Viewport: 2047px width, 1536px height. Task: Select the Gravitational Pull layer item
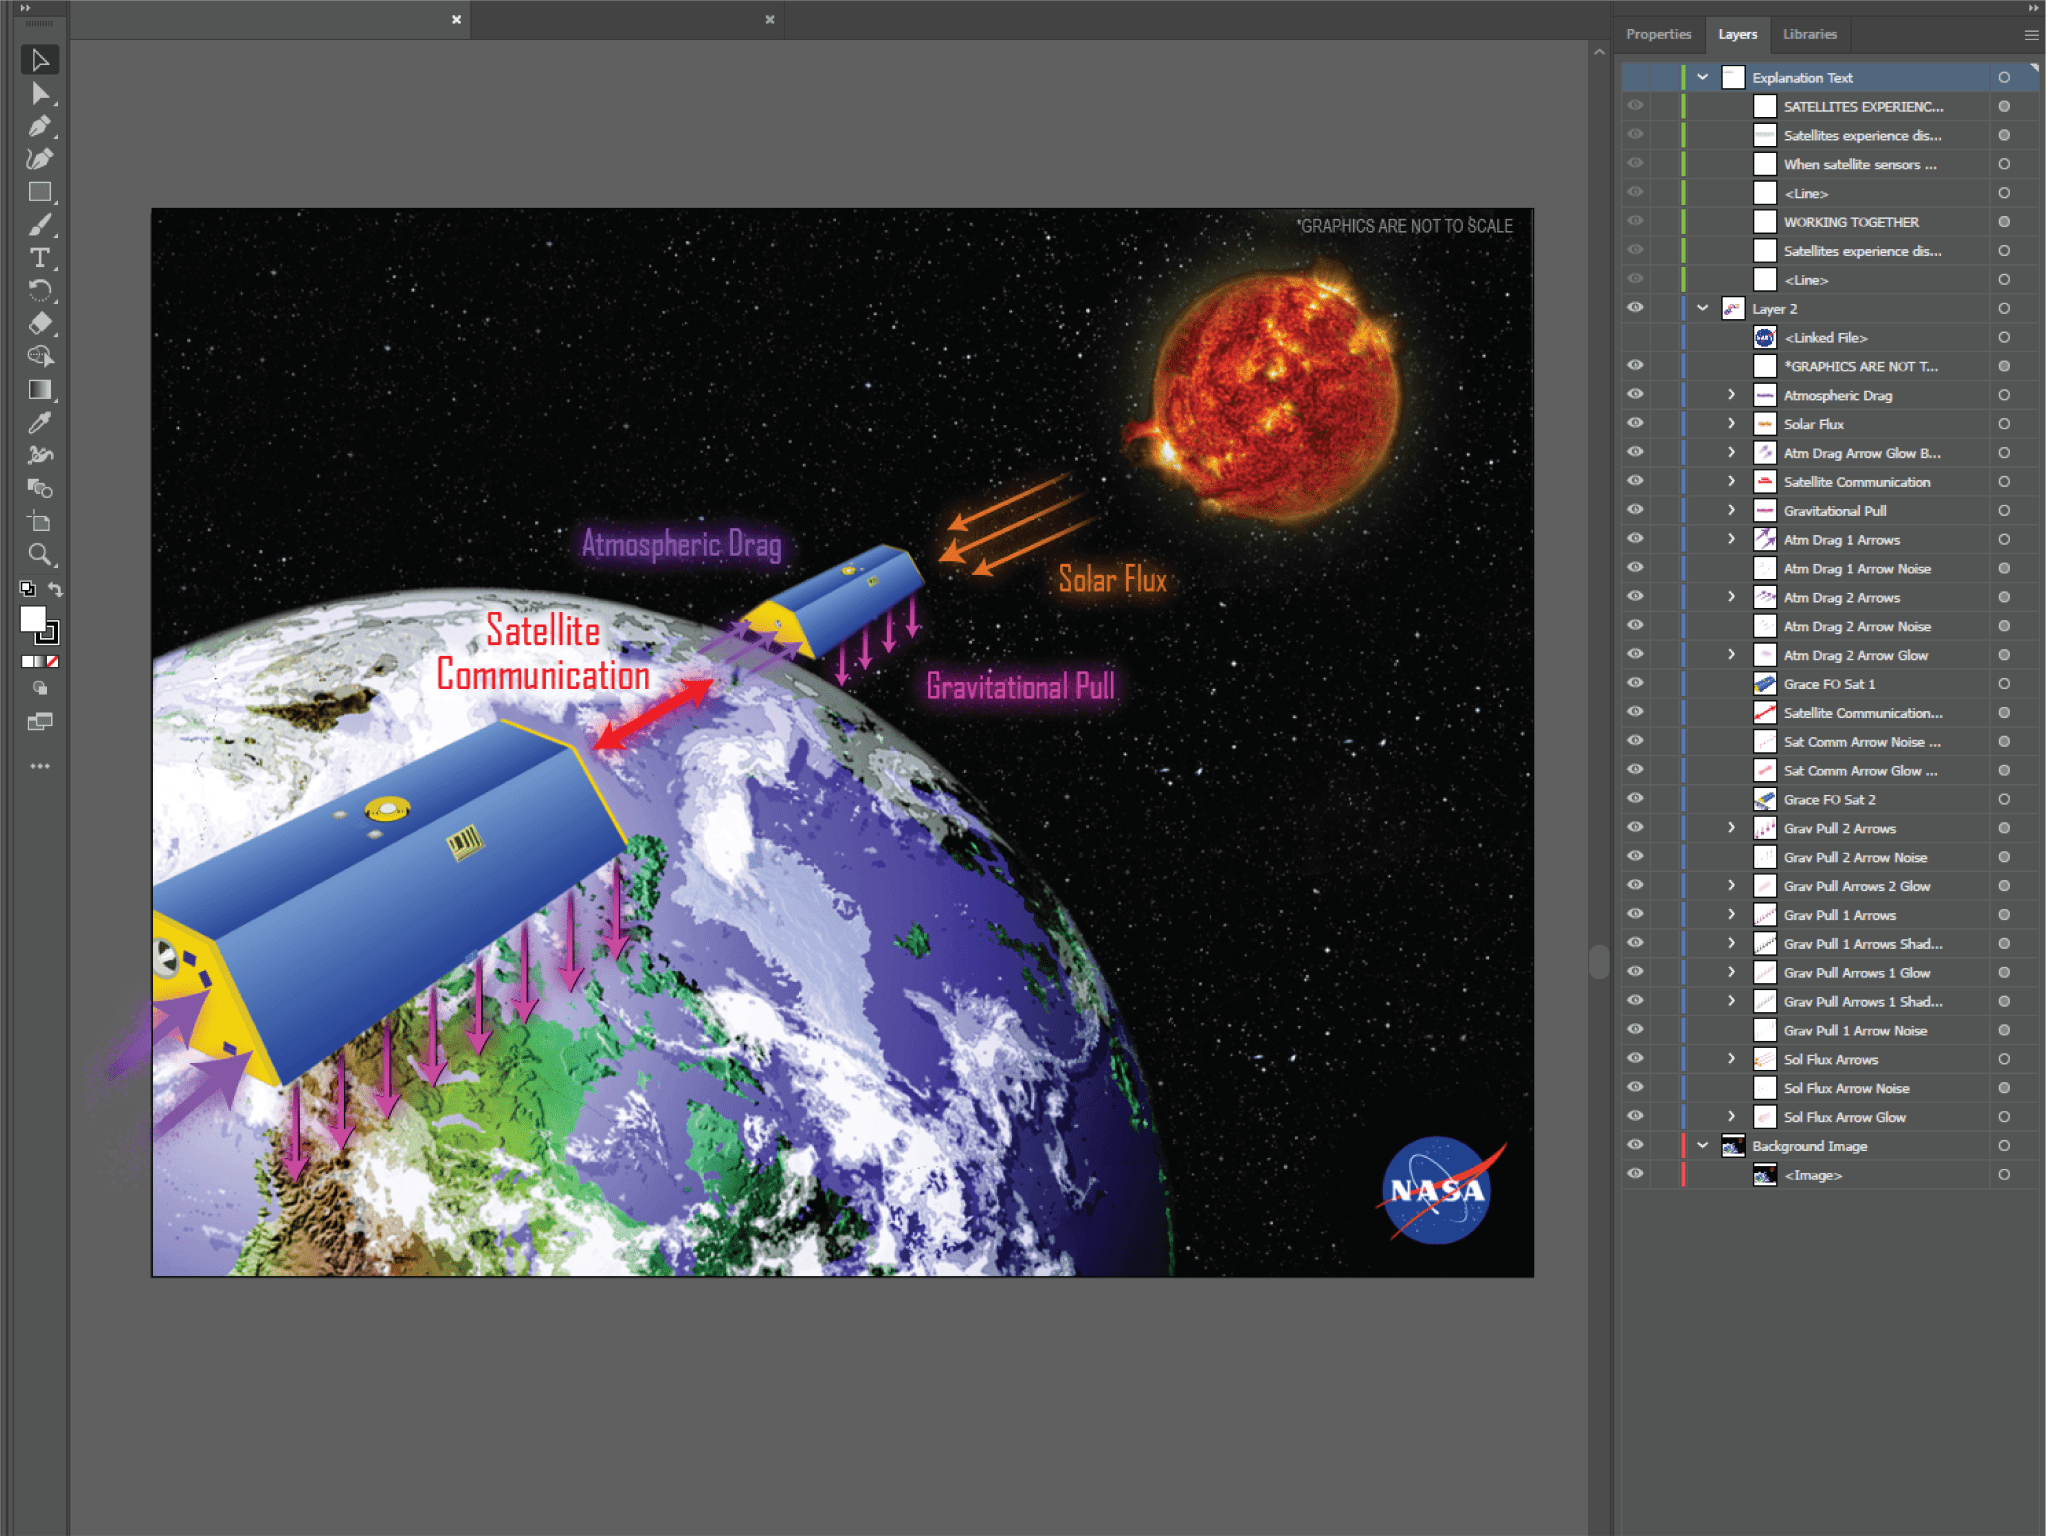click(x=1834, y=511)
